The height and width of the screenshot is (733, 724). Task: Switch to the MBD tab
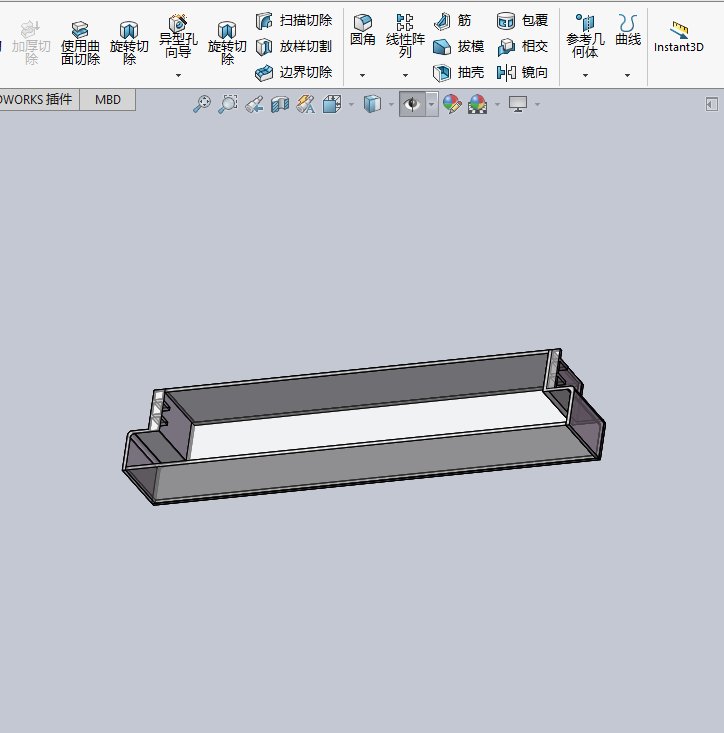[x=108, y=100]
